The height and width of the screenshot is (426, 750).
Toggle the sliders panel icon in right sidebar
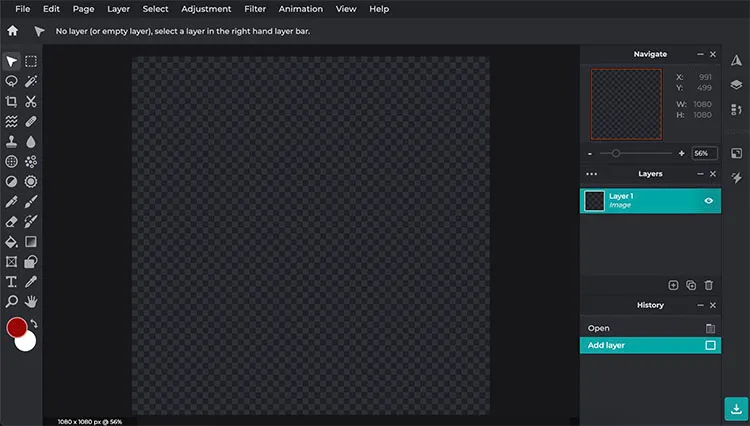737,109
